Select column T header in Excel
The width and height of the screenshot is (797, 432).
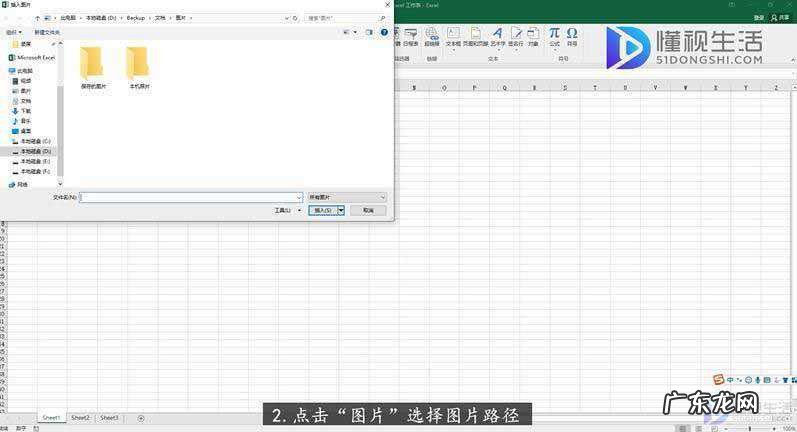595,88
